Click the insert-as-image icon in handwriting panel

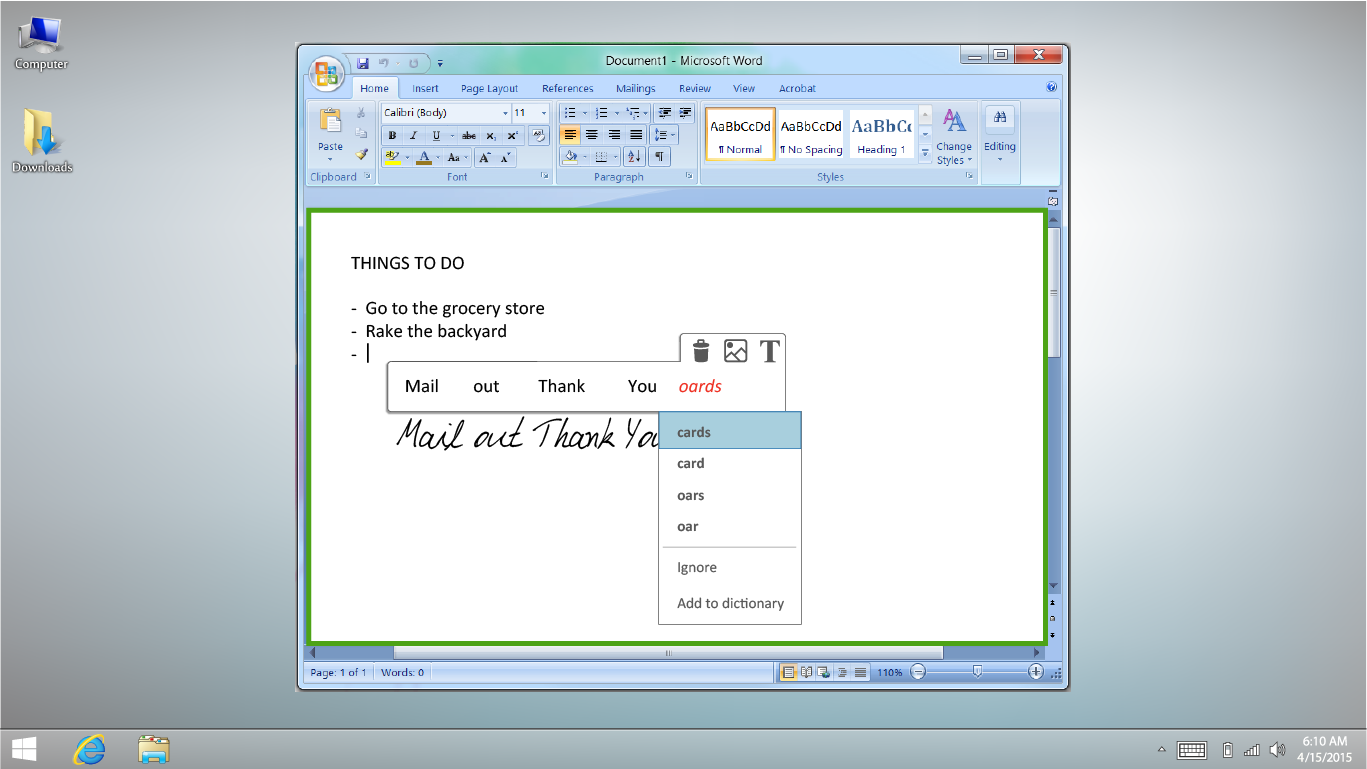(x=735, y=351)
